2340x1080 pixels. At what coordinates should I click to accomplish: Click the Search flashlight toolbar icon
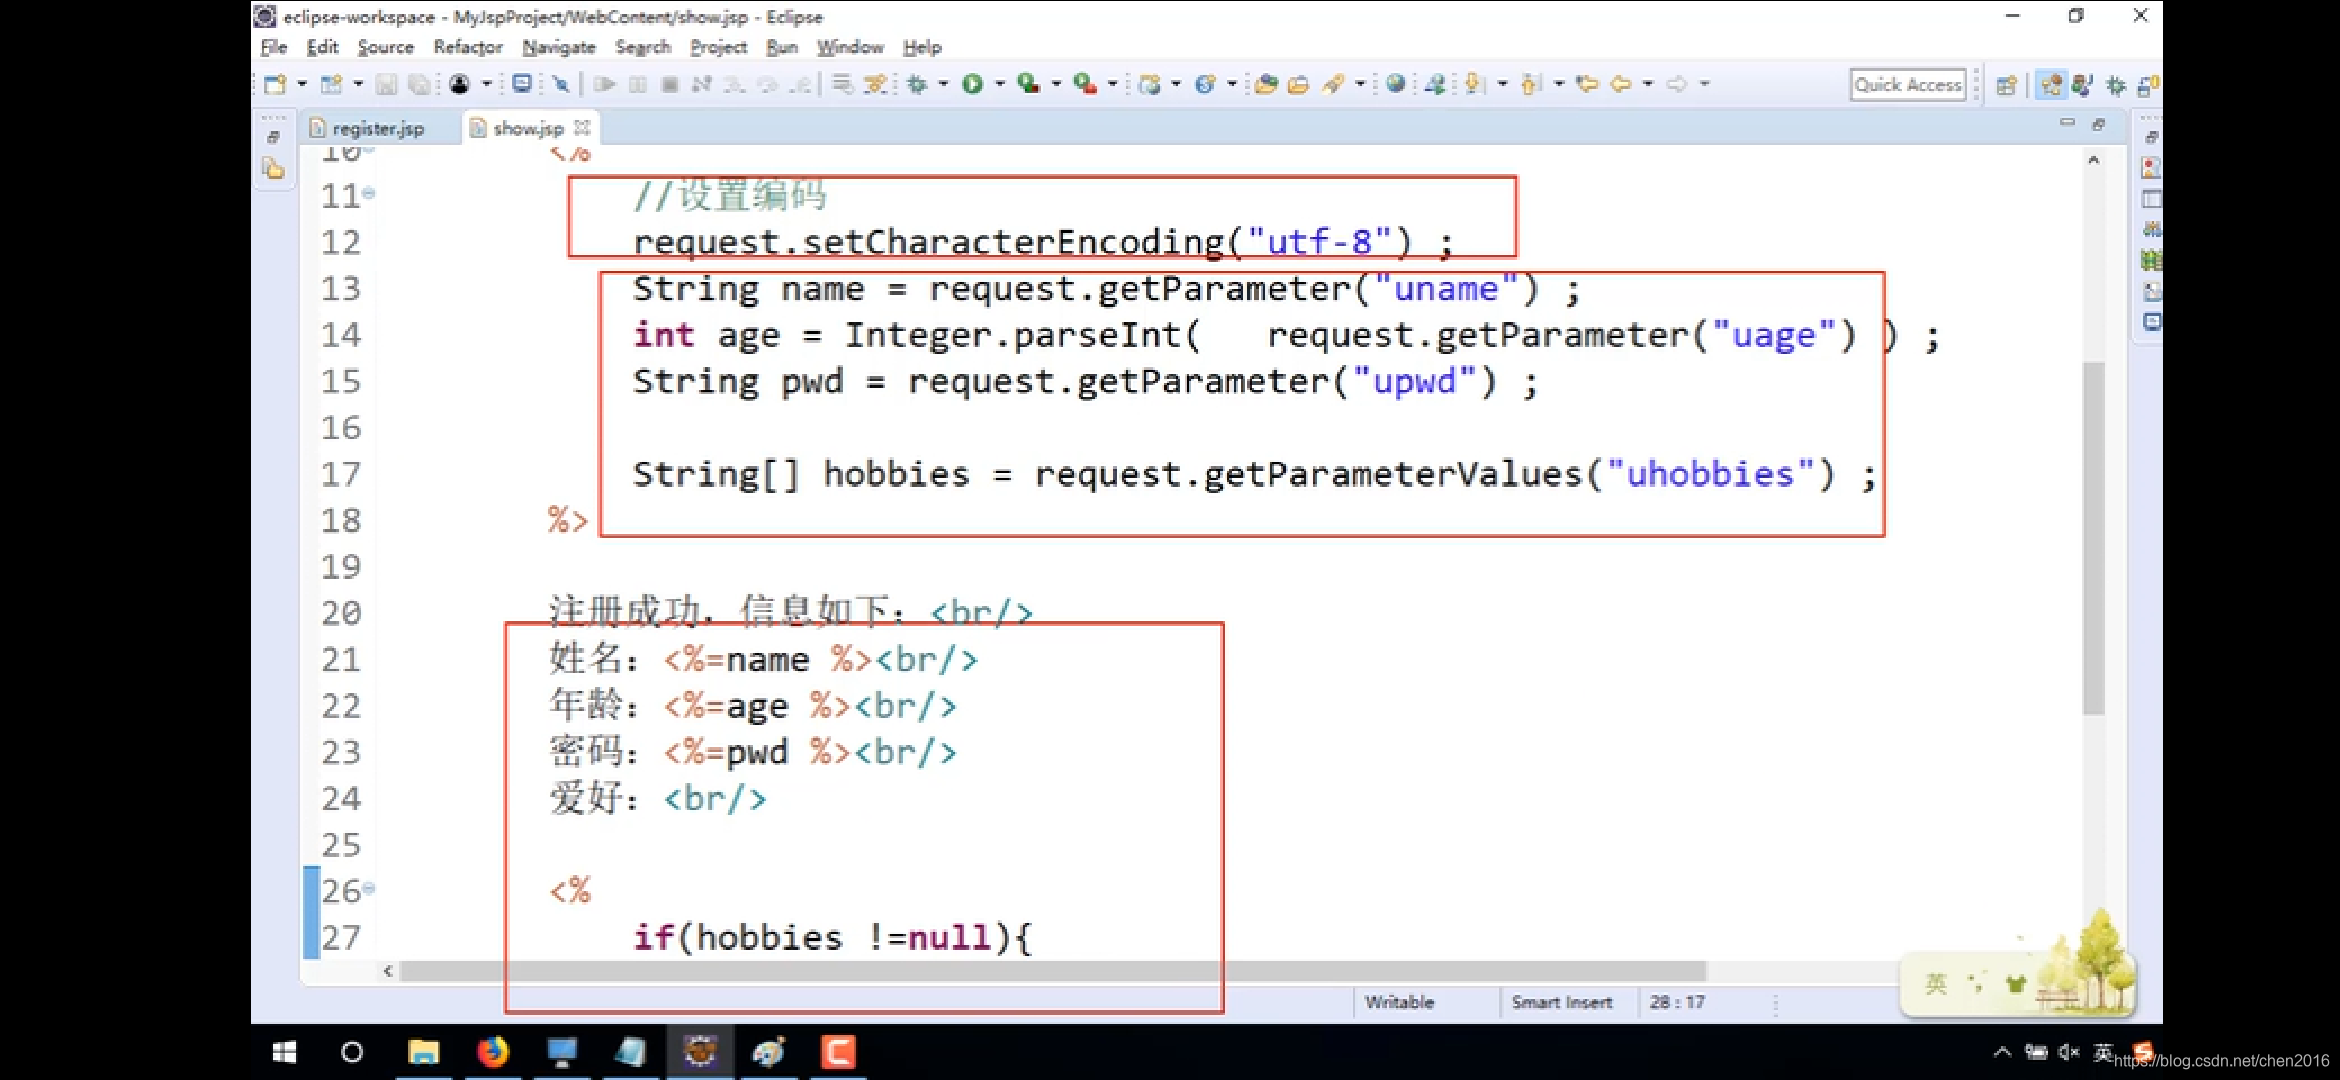[1333, 85]
